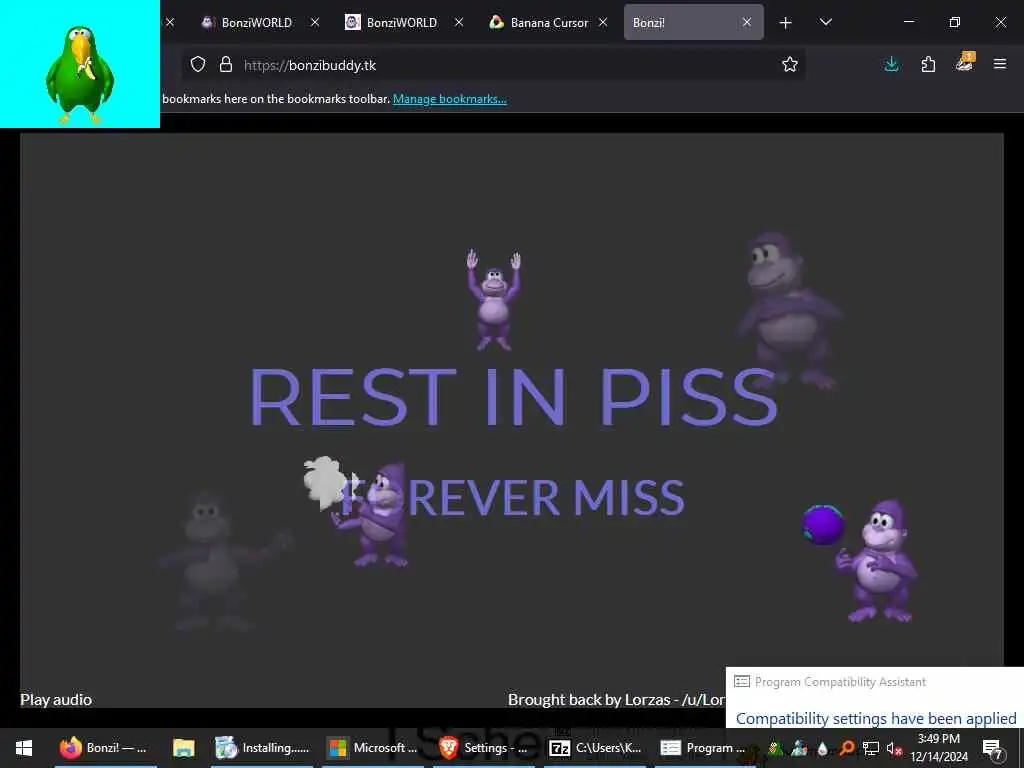1024x768 pixels.
Task: Open the Manage bookmarks link
Action: coord(449,99)
